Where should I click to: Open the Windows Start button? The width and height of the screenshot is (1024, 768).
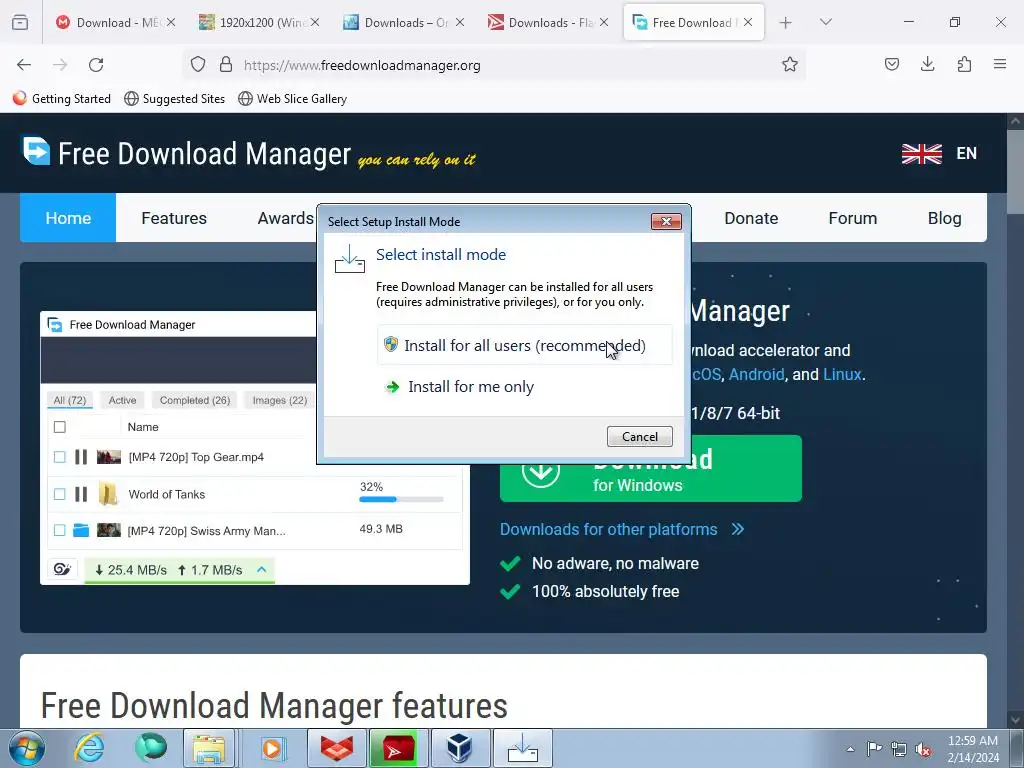[x=26, y=748]
